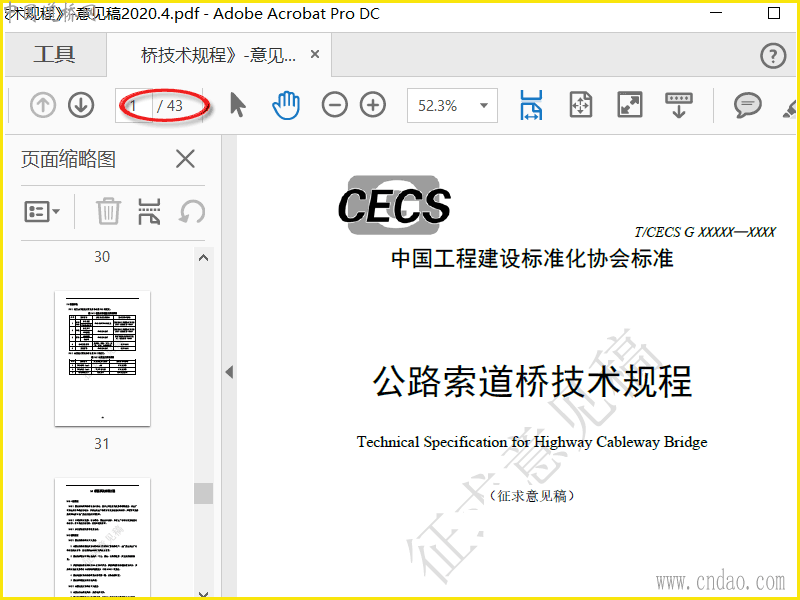Activate the hand pan tool
This screenshot has height=600, width=800.
[286, 105]
